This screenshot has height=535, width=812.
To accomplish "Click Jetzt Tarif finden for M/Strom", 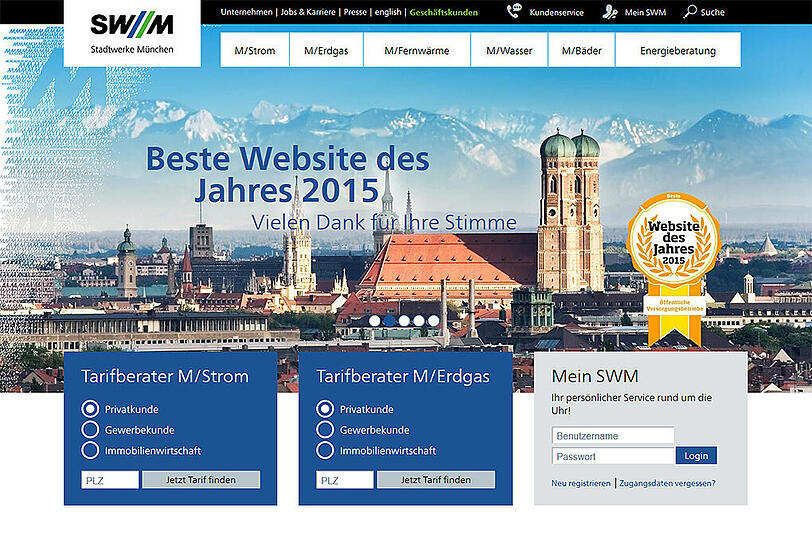I will tap(201, 480).
